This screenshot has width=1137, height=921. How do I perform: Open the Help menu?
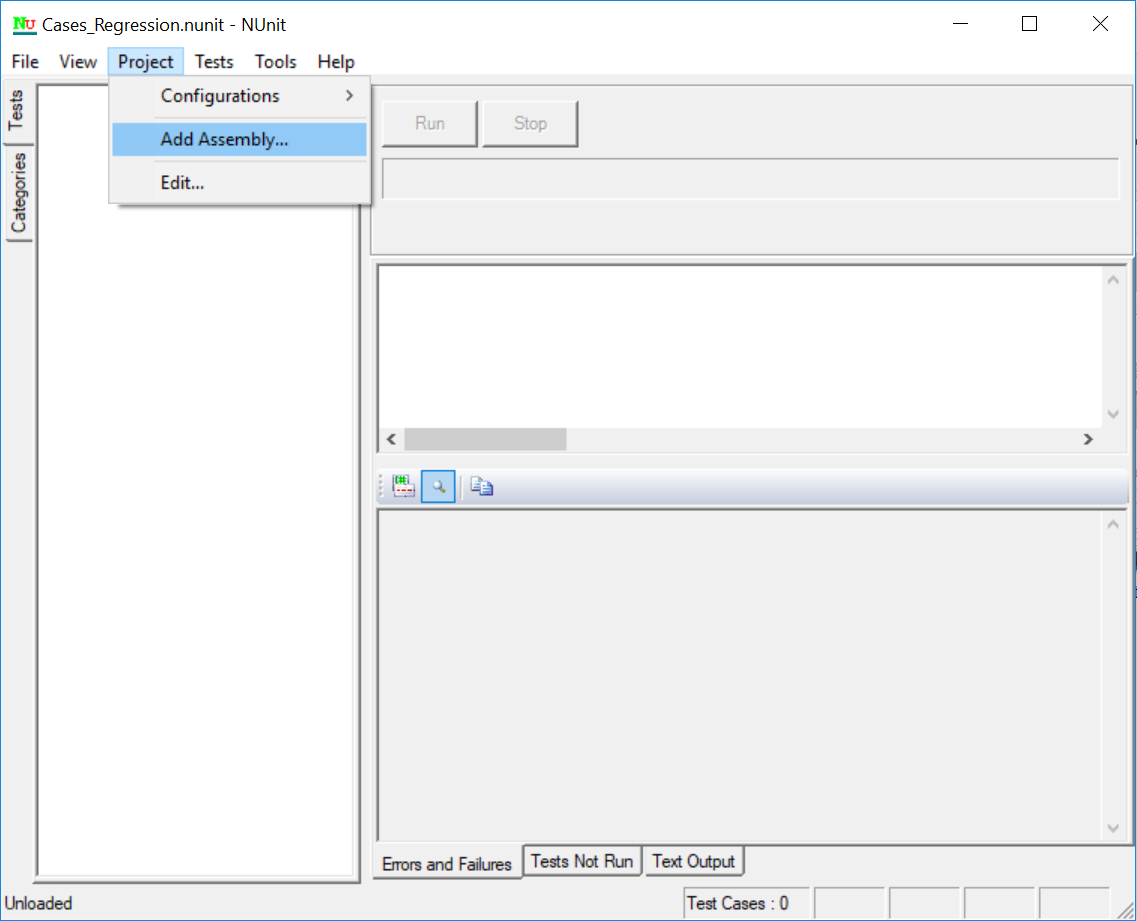(336, 62)
